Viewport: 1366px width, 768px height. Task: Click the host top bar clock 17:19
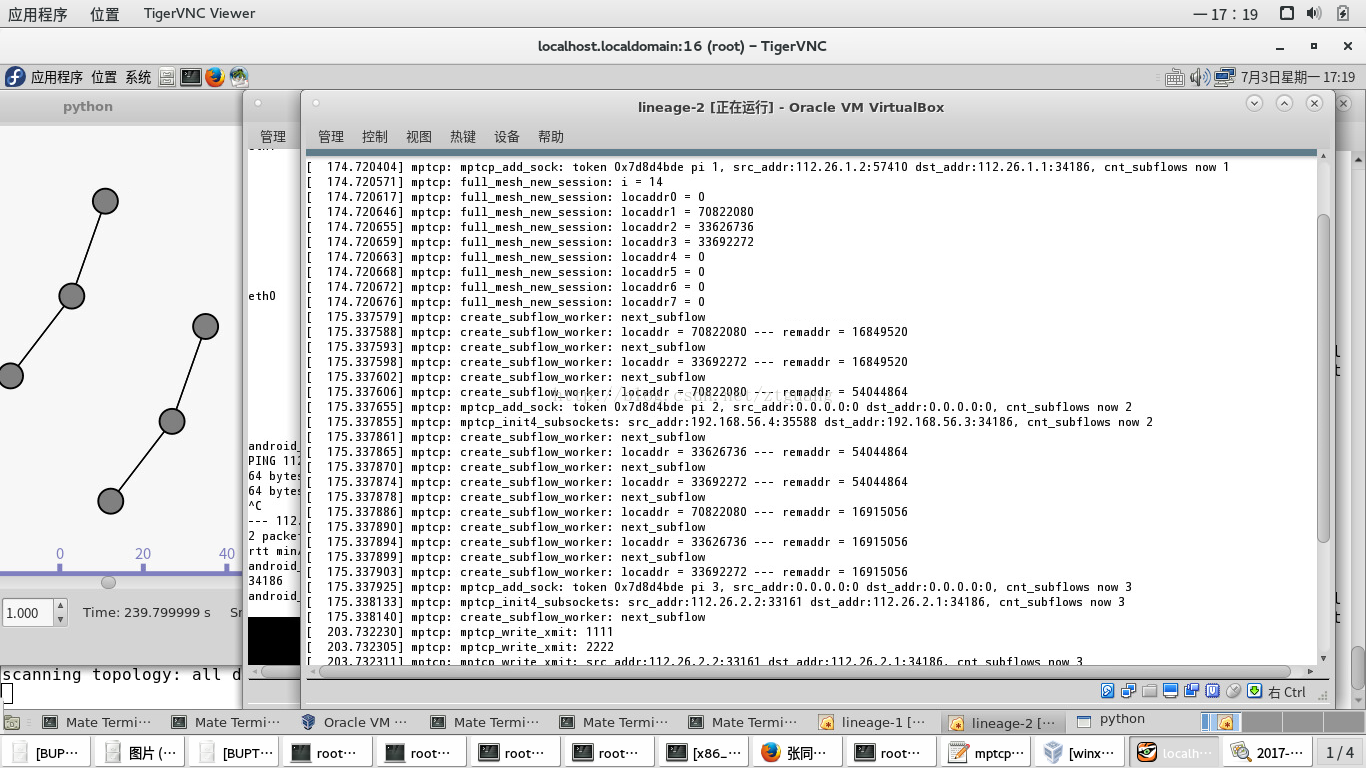tap(1226, 14)
